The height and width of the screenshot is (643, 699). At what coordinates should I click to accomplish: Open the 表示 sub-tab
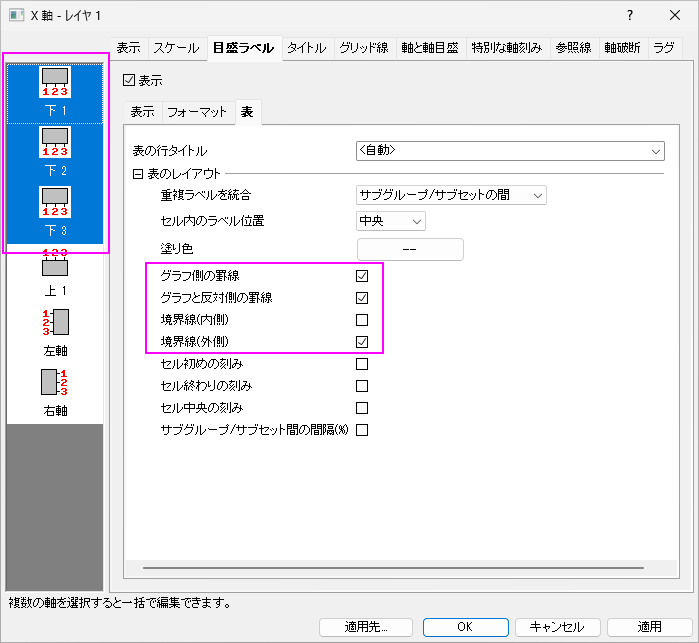coord(142,112)
